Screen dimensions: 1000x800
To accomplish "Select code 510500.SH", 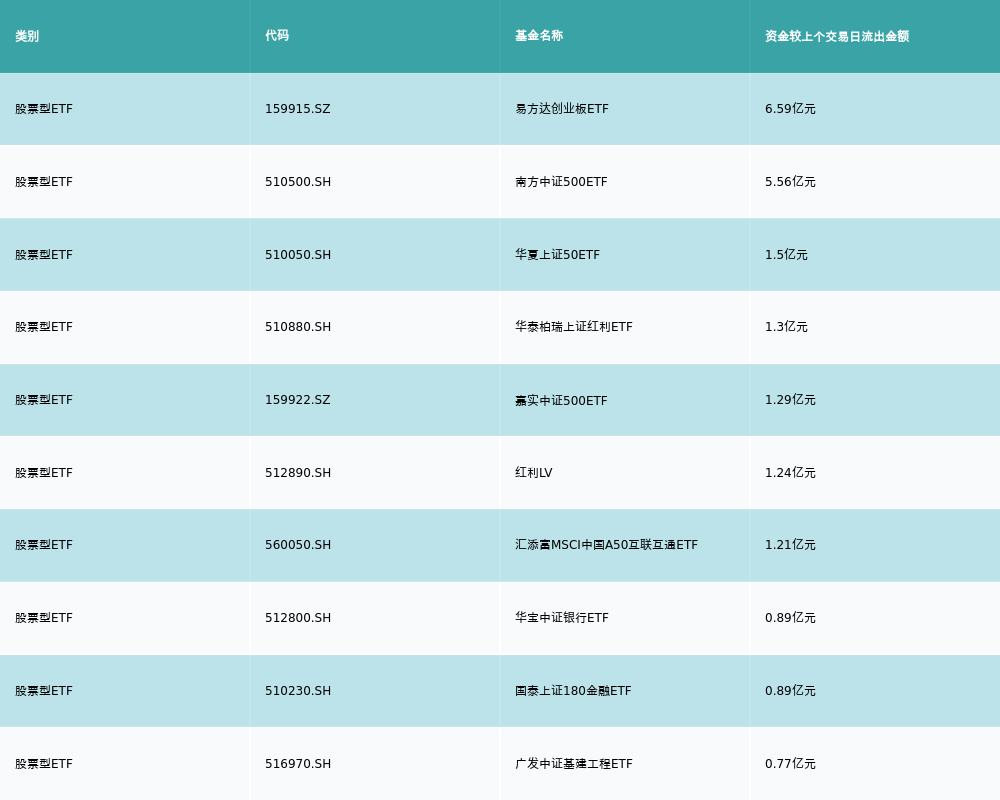I will tap(298, 182).
